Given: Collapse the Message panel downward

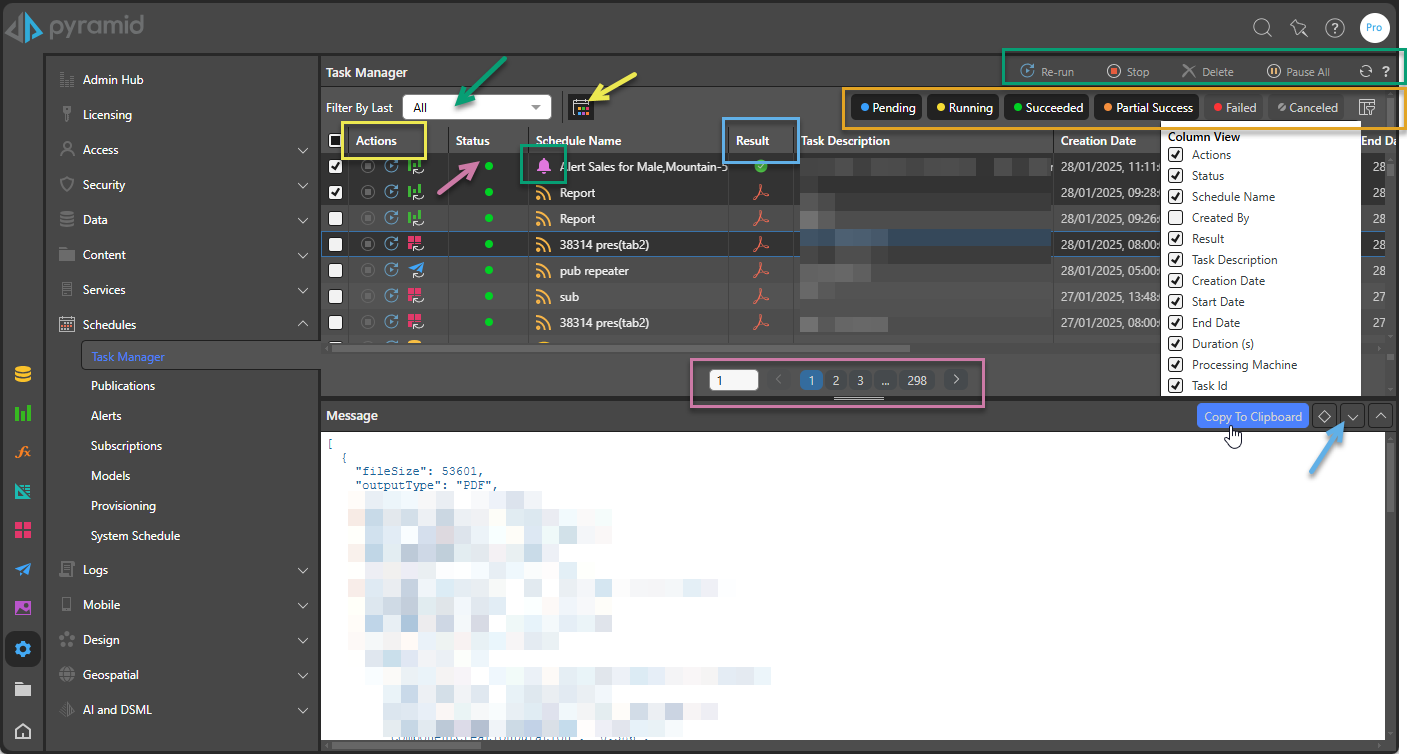Looking at the screenshot, I should 1353,416.
